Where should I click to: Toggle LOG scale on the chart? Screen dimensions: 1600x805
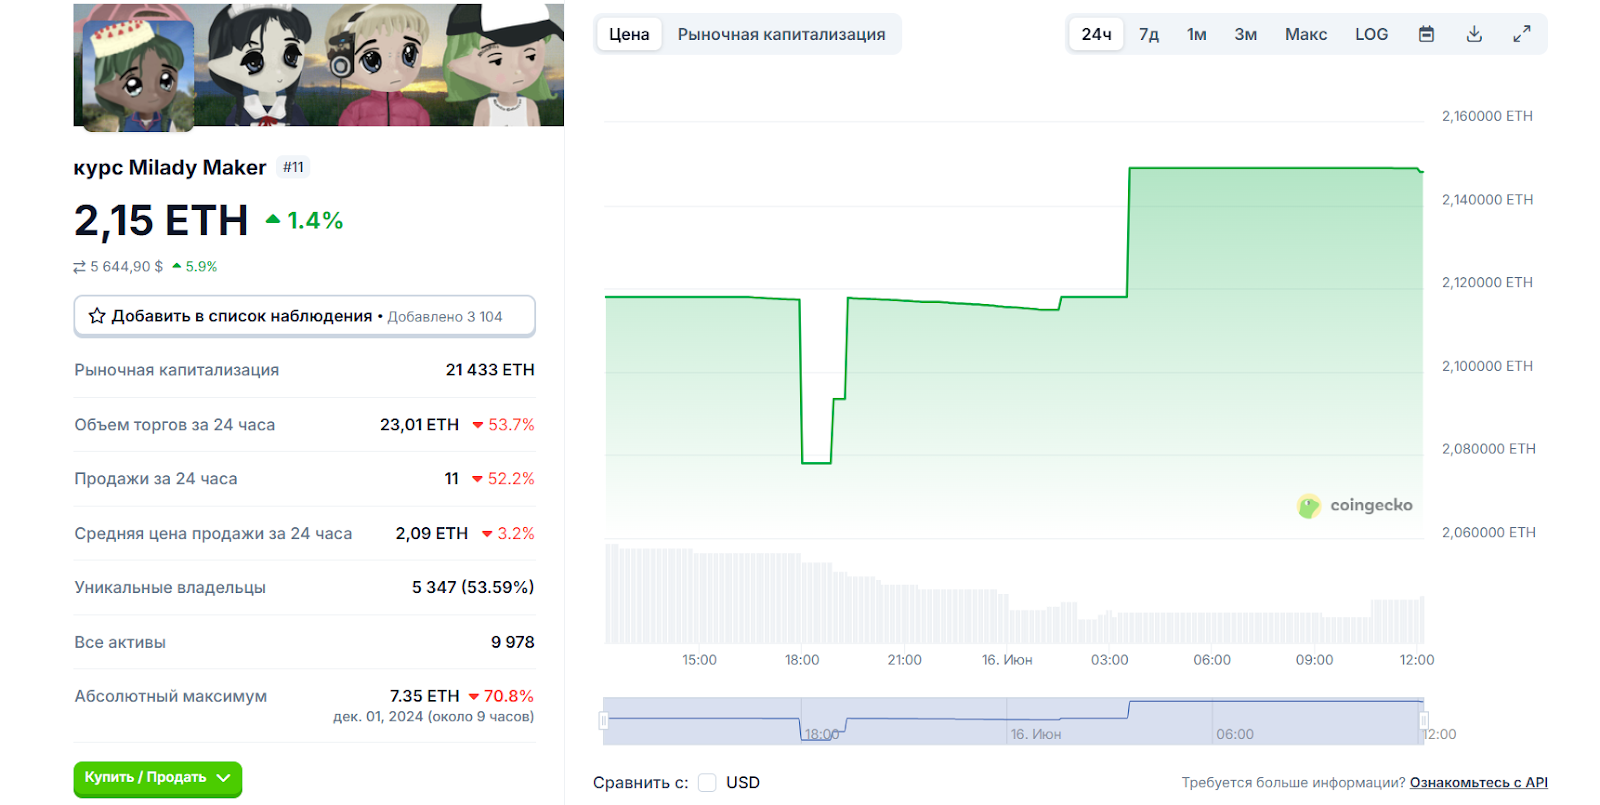pyautogui.click(x=1371, y=34)
